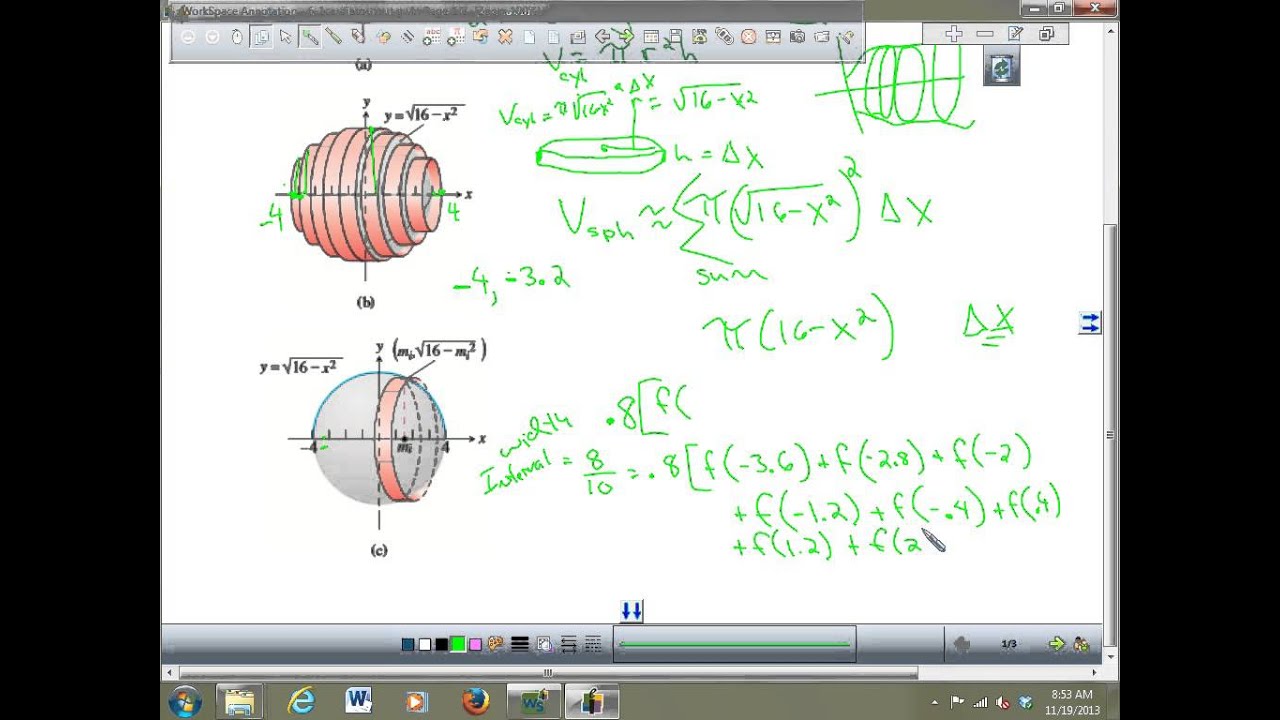Select the white color swatch
This screenshot has height=720, width=1280.
coord(425,644)
